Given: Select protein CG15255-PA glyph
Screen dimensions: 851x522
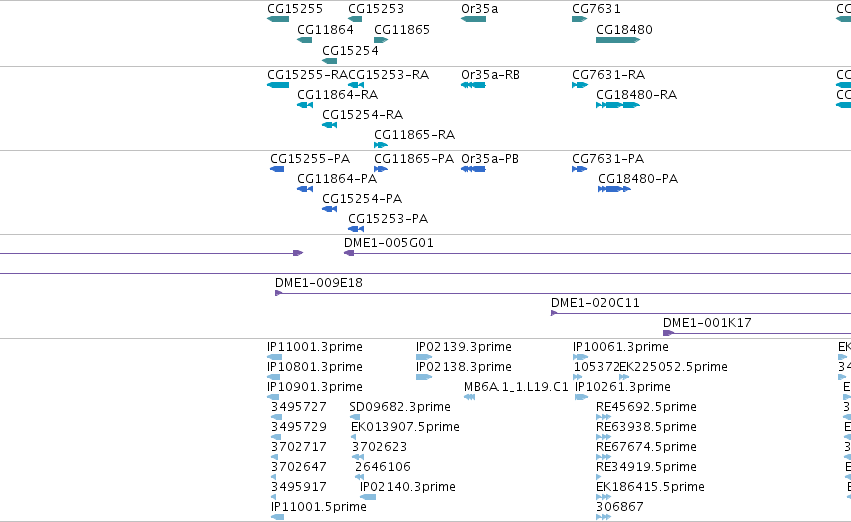Looking at the screenshot, I should click(277, 169).
